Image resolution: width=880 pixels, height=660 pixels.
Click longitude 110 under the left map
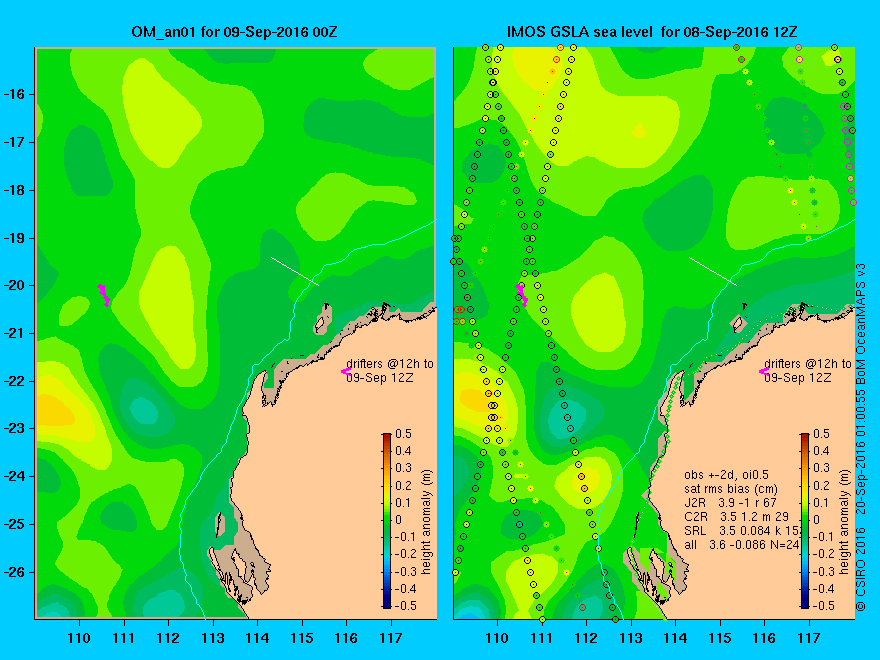click(x=79, y=638)
